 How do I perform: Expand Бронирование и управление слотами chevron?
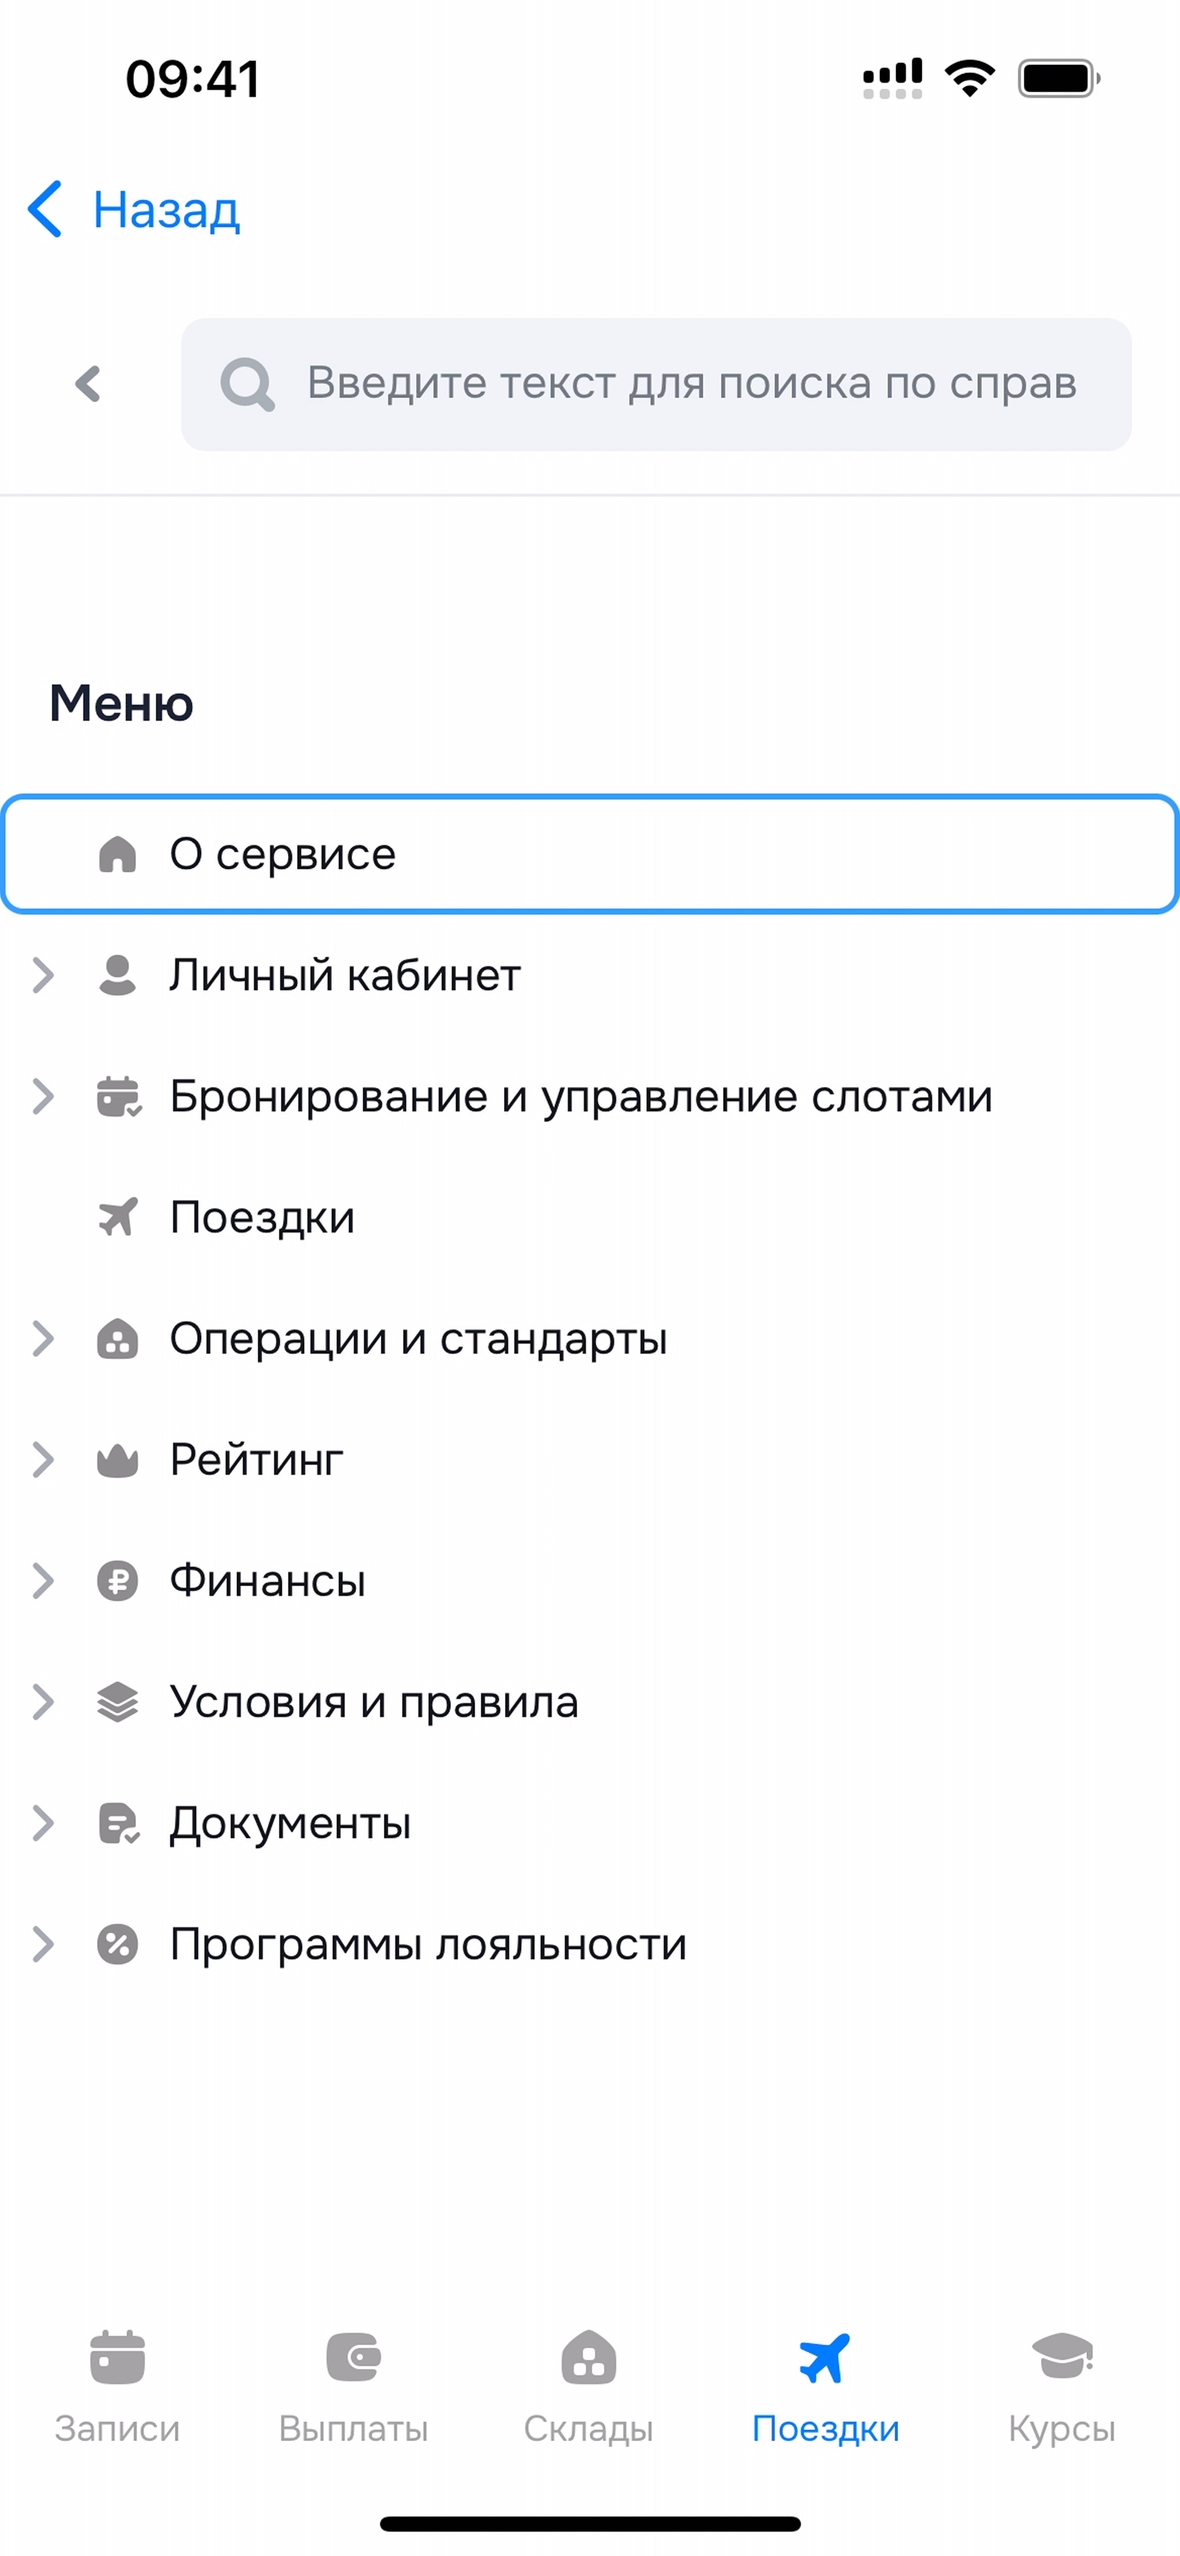click(x=42, y=1096)
